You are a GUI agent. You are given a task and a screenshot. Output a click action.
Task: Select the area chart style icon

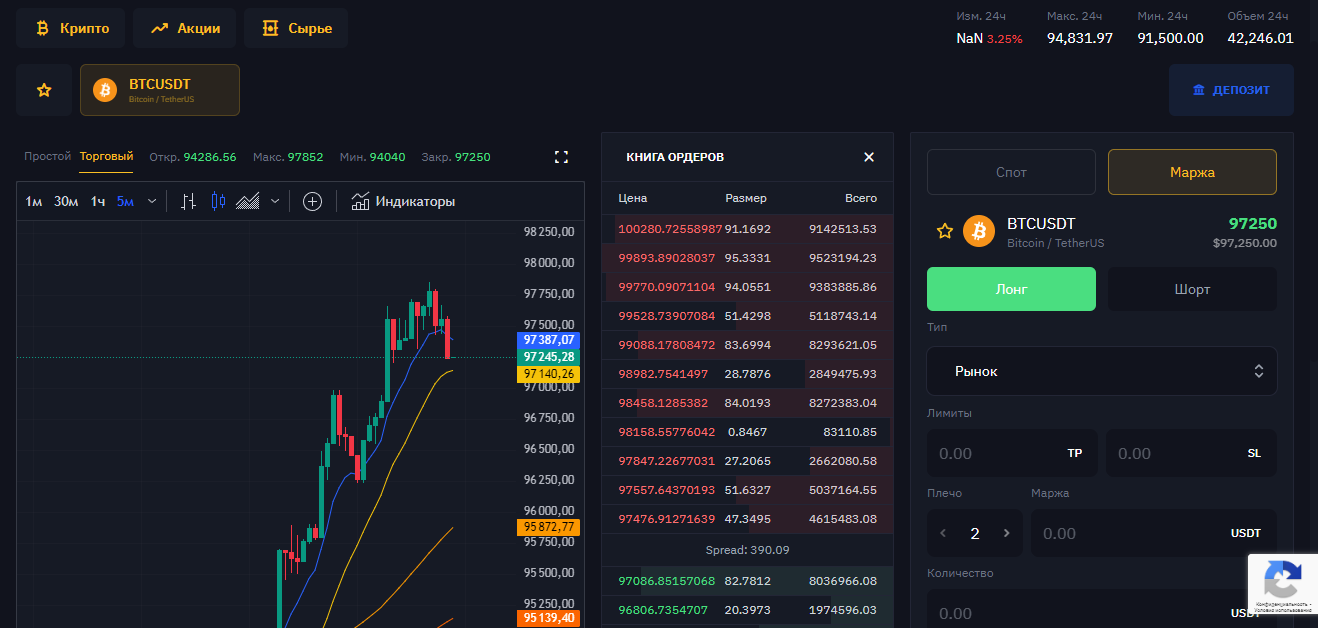pyautogui.click(x=248, y=201)
